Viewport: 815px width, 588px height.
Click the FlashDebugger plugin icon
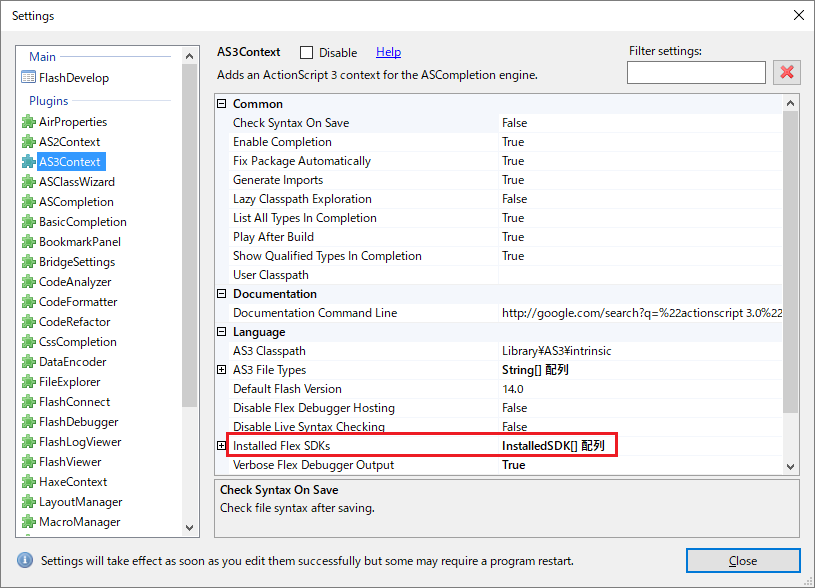29,422
